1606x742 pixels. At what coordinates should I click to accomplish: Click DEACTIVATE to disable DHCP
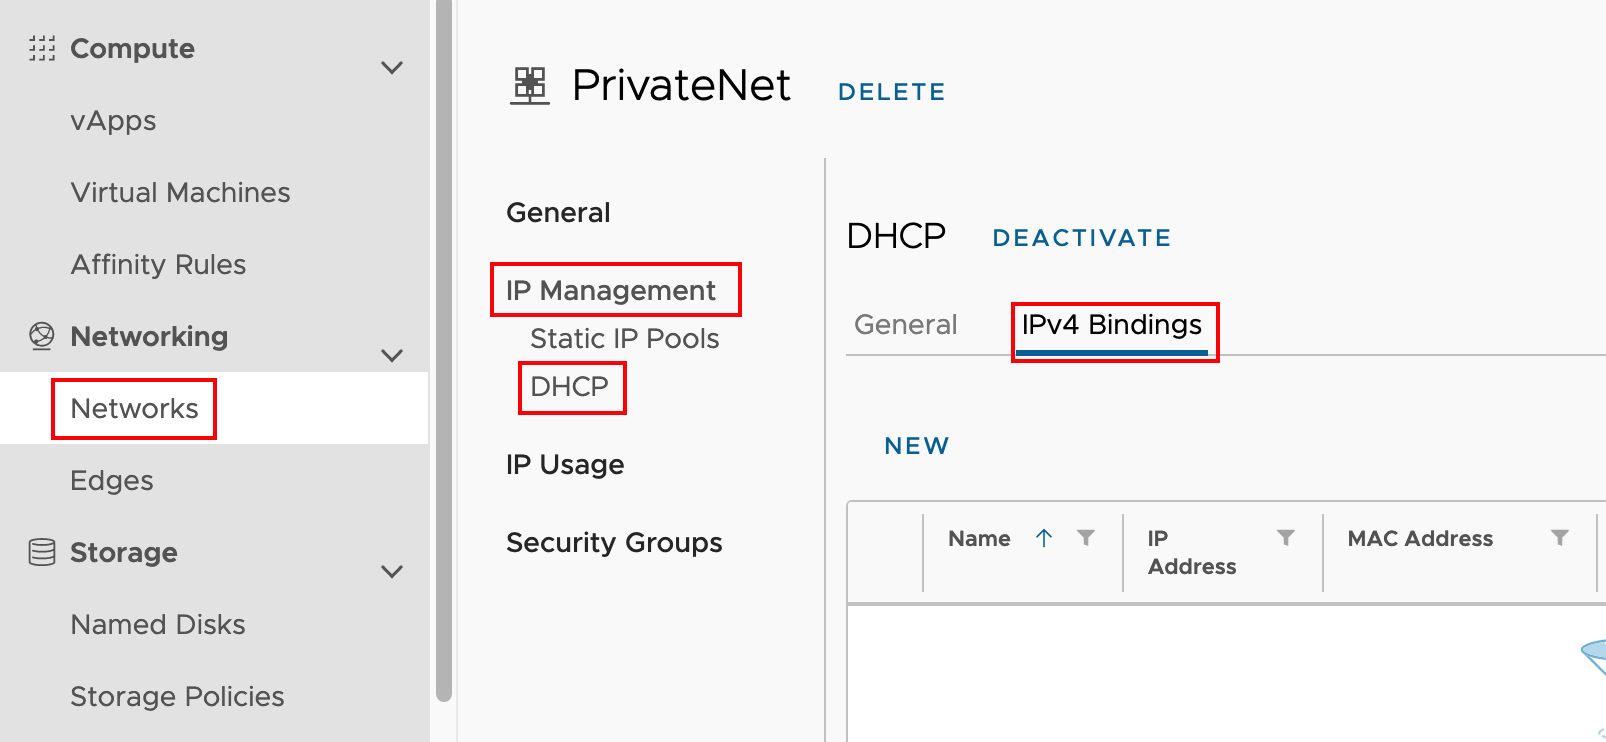tap(1081, 237)
